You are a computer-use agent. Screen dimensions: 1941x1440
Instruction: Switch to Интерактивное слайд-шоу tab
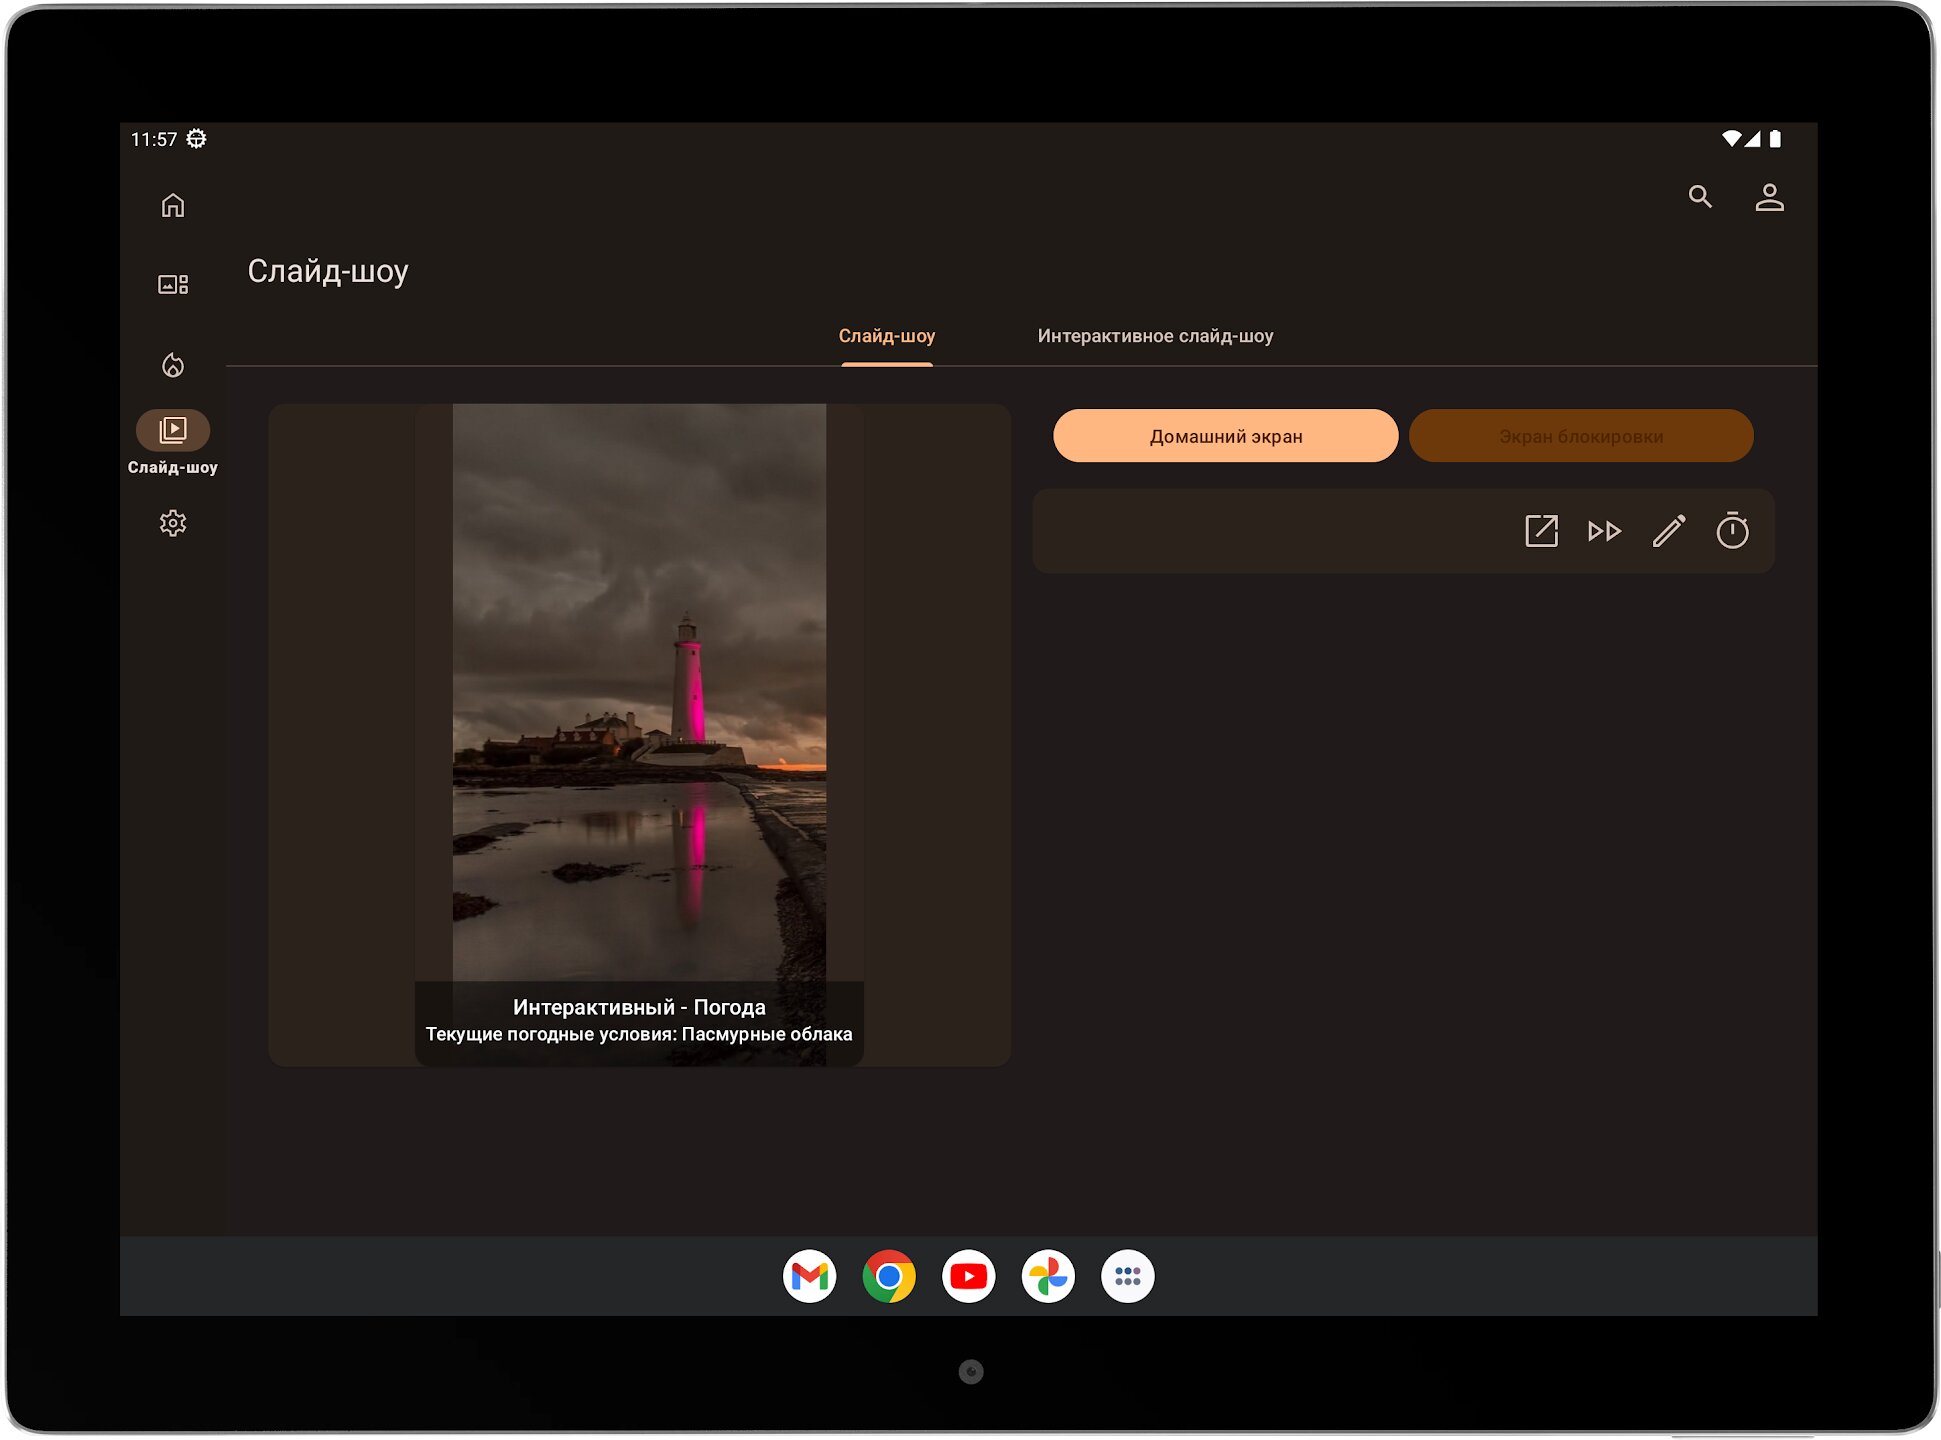1155,336
